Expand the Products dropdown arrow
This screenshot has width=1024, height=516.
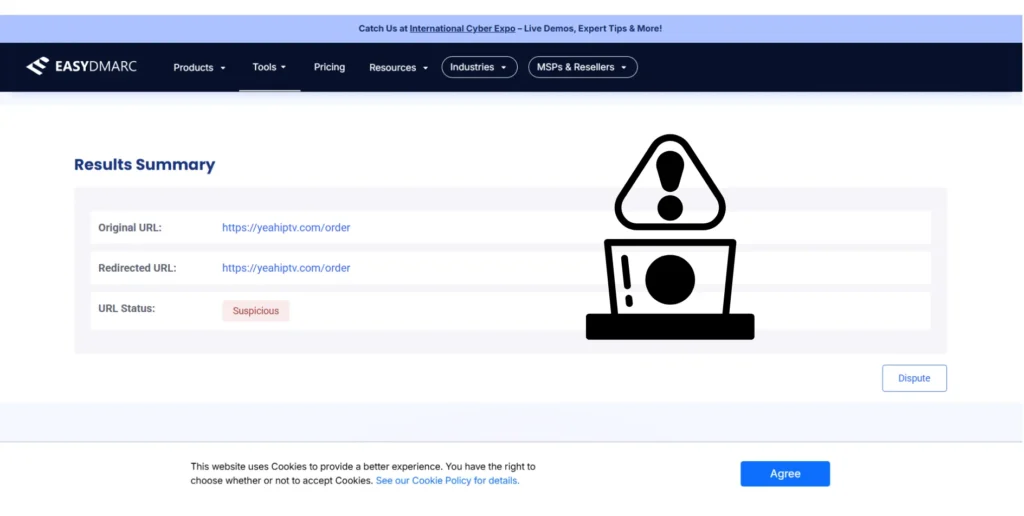pyautogui.click(x=223, y=68)
